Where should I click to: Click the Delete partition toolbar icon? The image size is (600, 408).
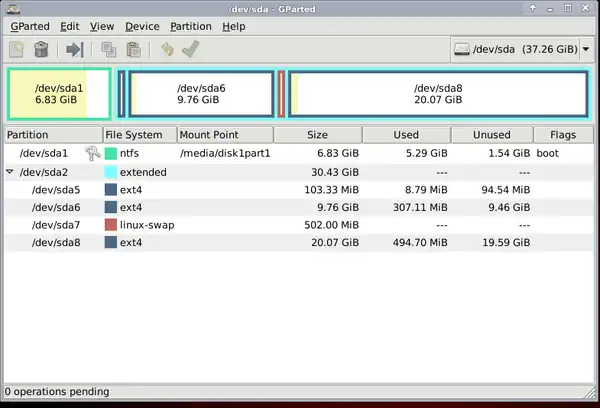41,49
